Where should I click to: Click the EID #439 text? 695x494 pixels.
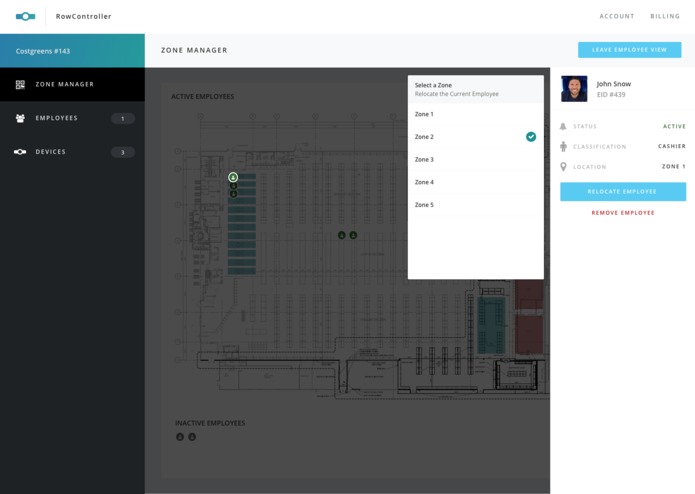click(611, 94)
